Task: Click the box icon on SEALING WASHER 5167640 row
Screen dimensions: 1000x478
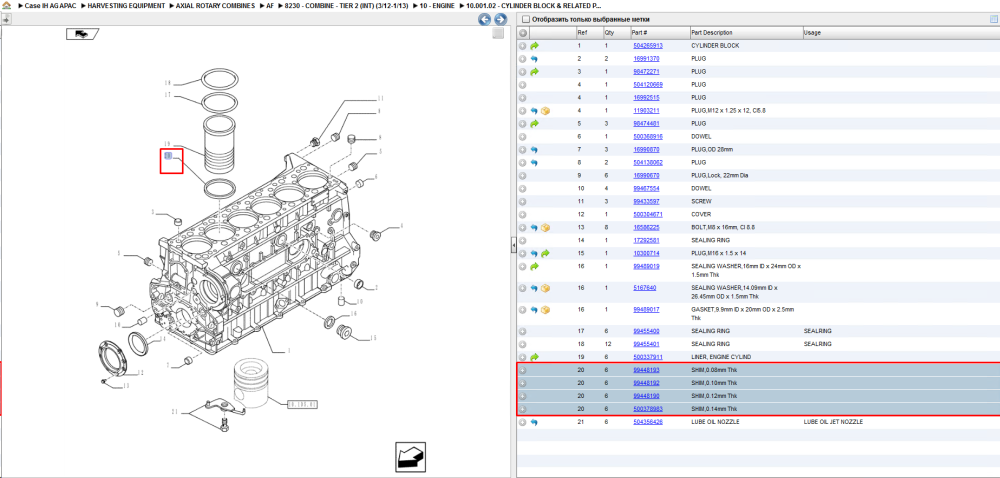Action: (545, 288)
